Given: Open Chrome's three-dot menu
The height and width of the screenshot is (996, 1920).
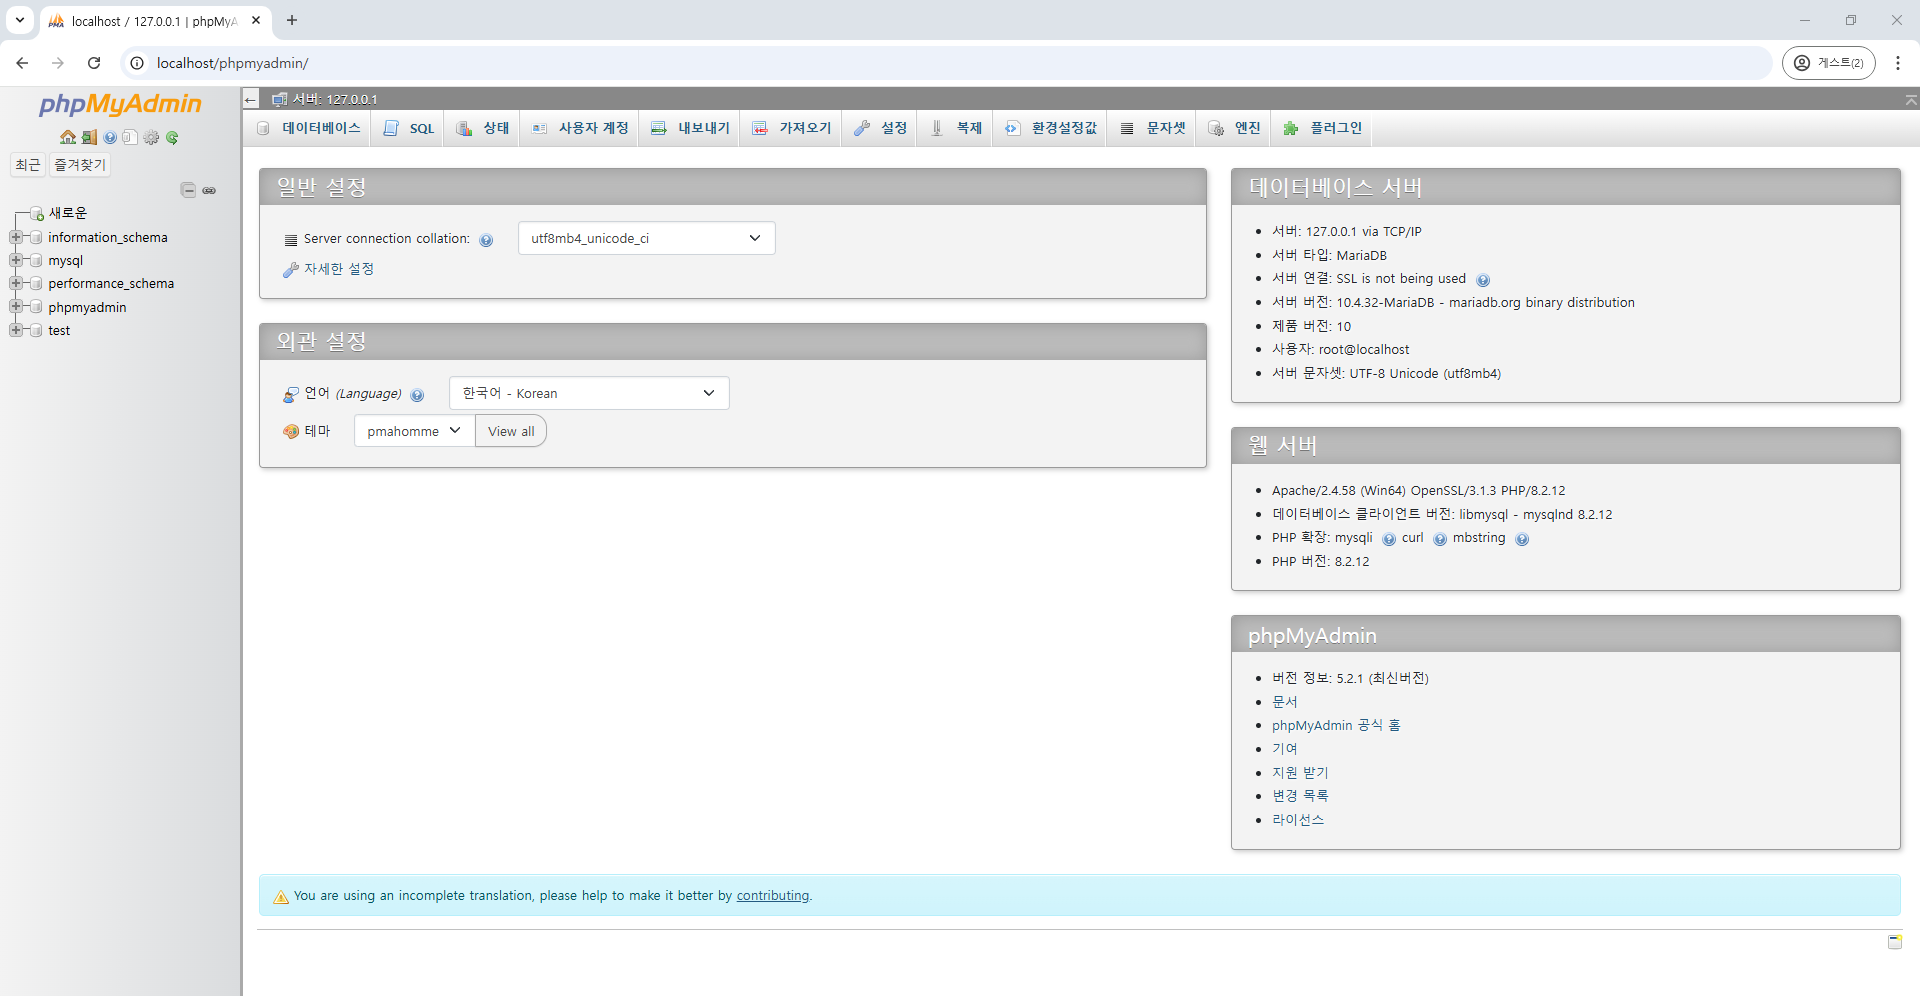Looking at the screenshot, I should pos(1898,63).
